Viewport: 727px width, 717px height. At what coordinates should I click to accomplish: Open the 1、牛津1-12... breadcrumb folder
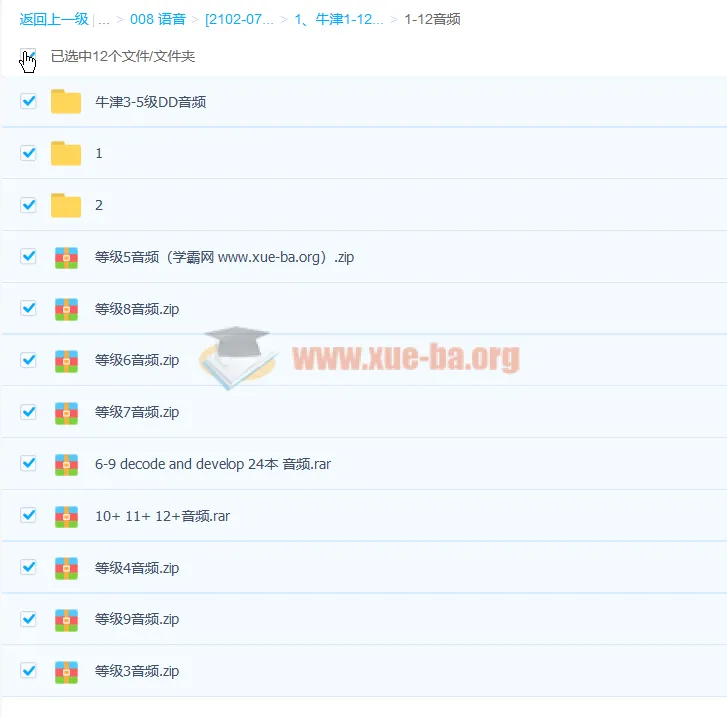tap(338, 19)
